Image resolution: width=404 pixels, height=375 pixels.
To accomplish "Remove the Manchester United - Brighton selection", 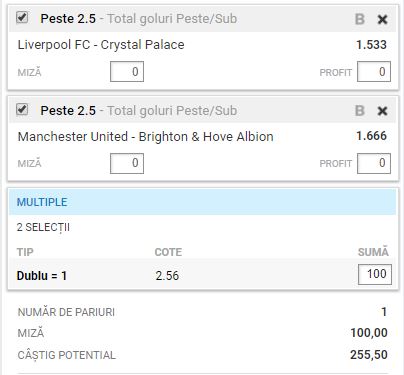I will coord(382,111).
